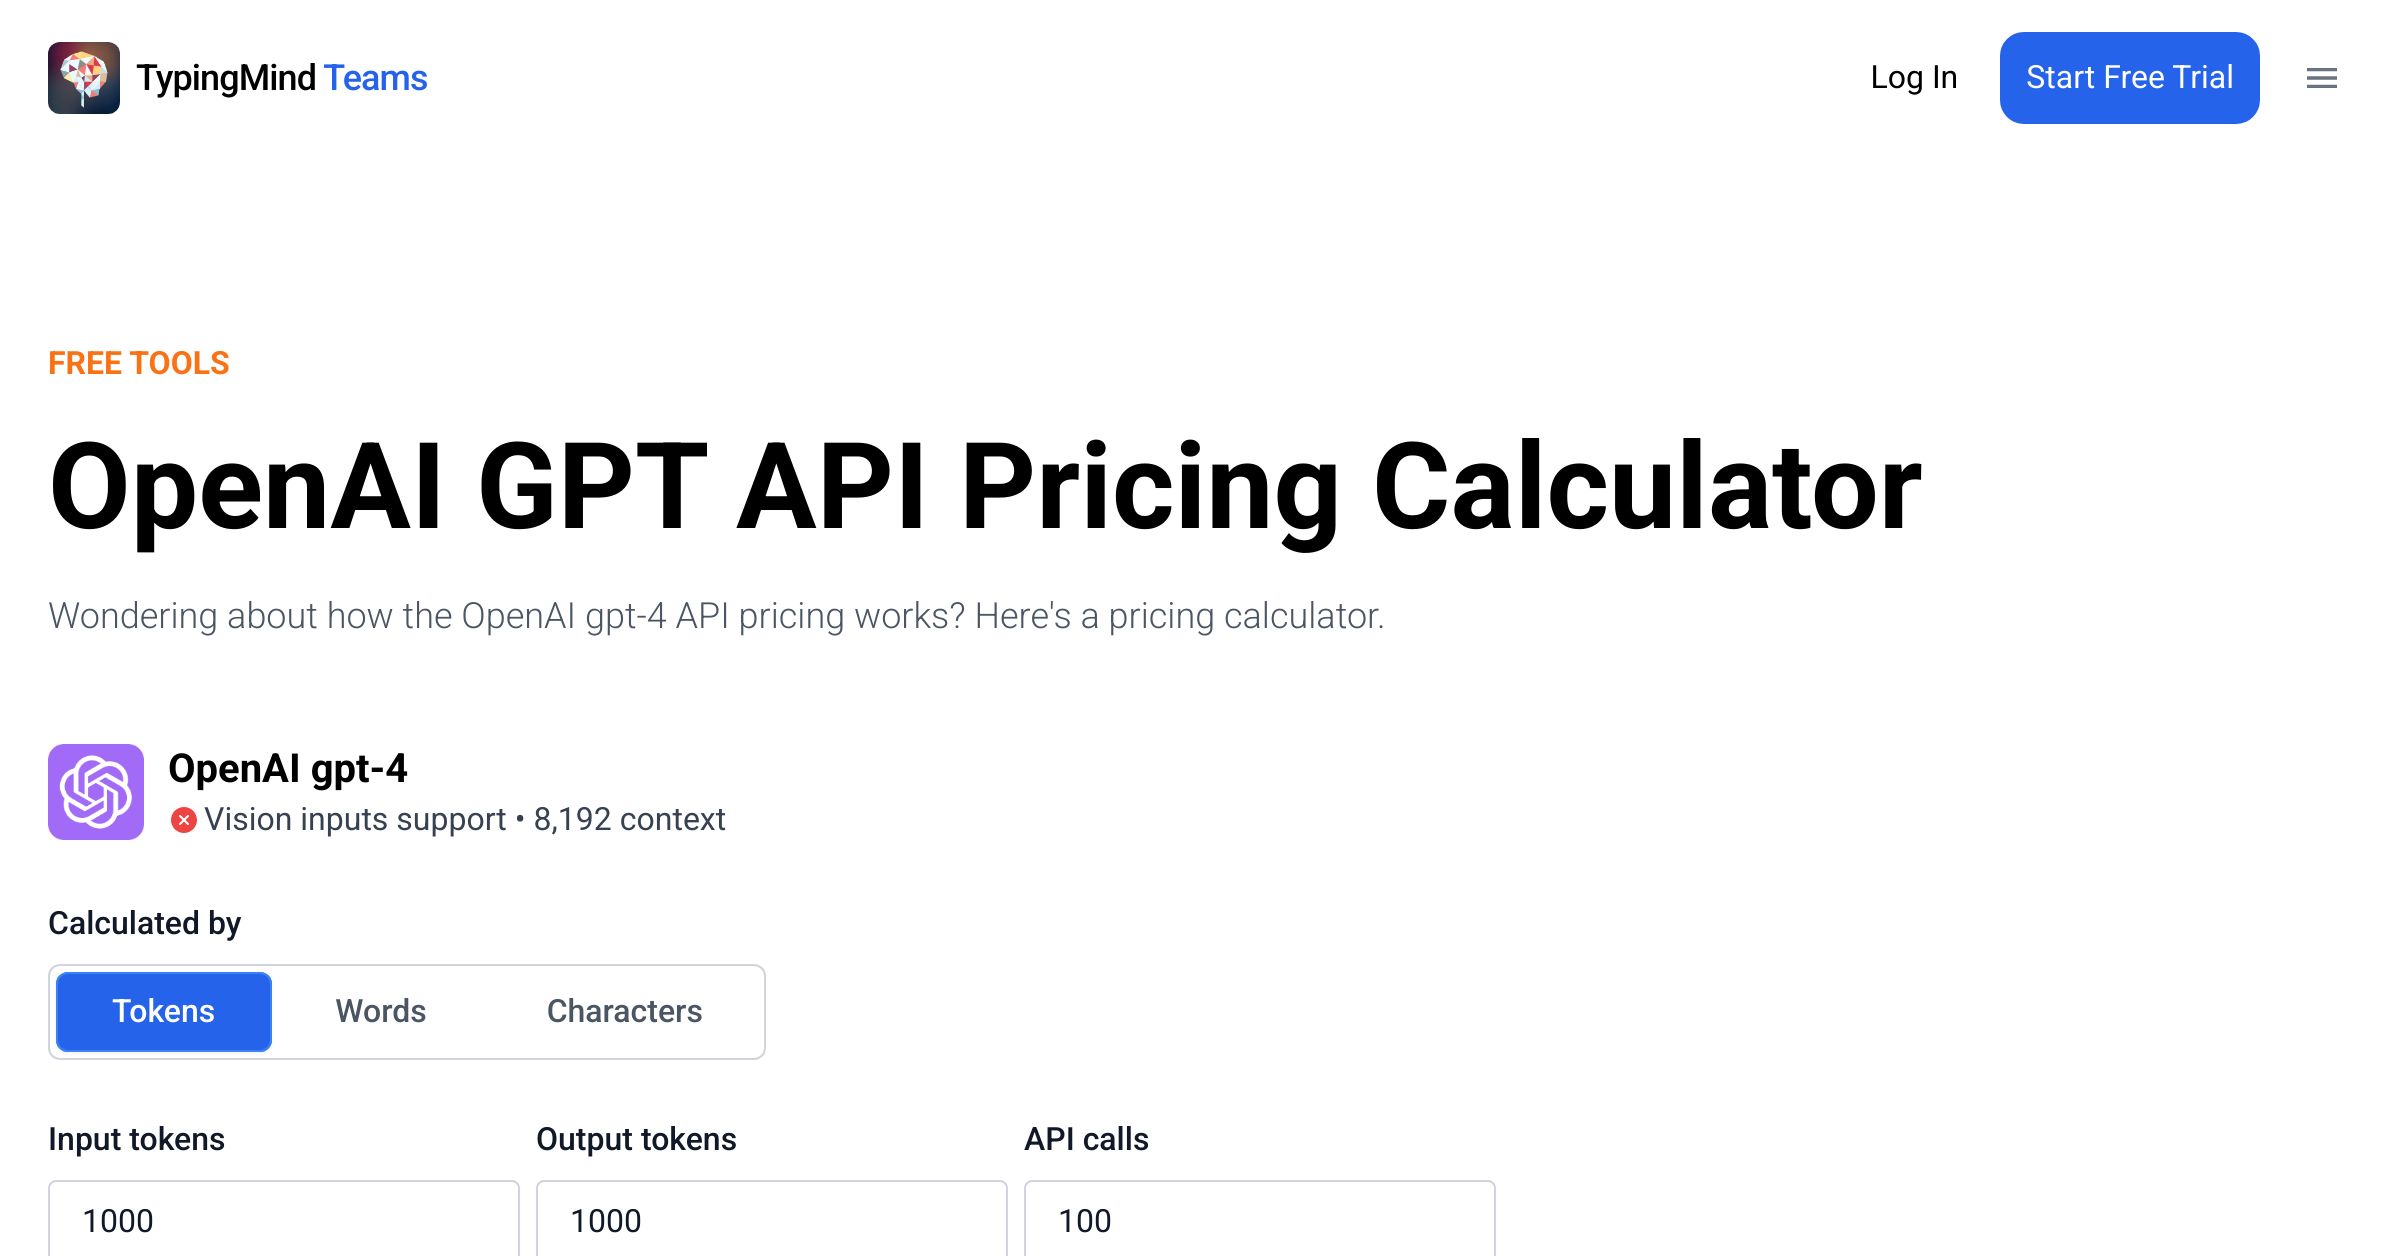Click the FREE TOOLS label

click(139, 363)
